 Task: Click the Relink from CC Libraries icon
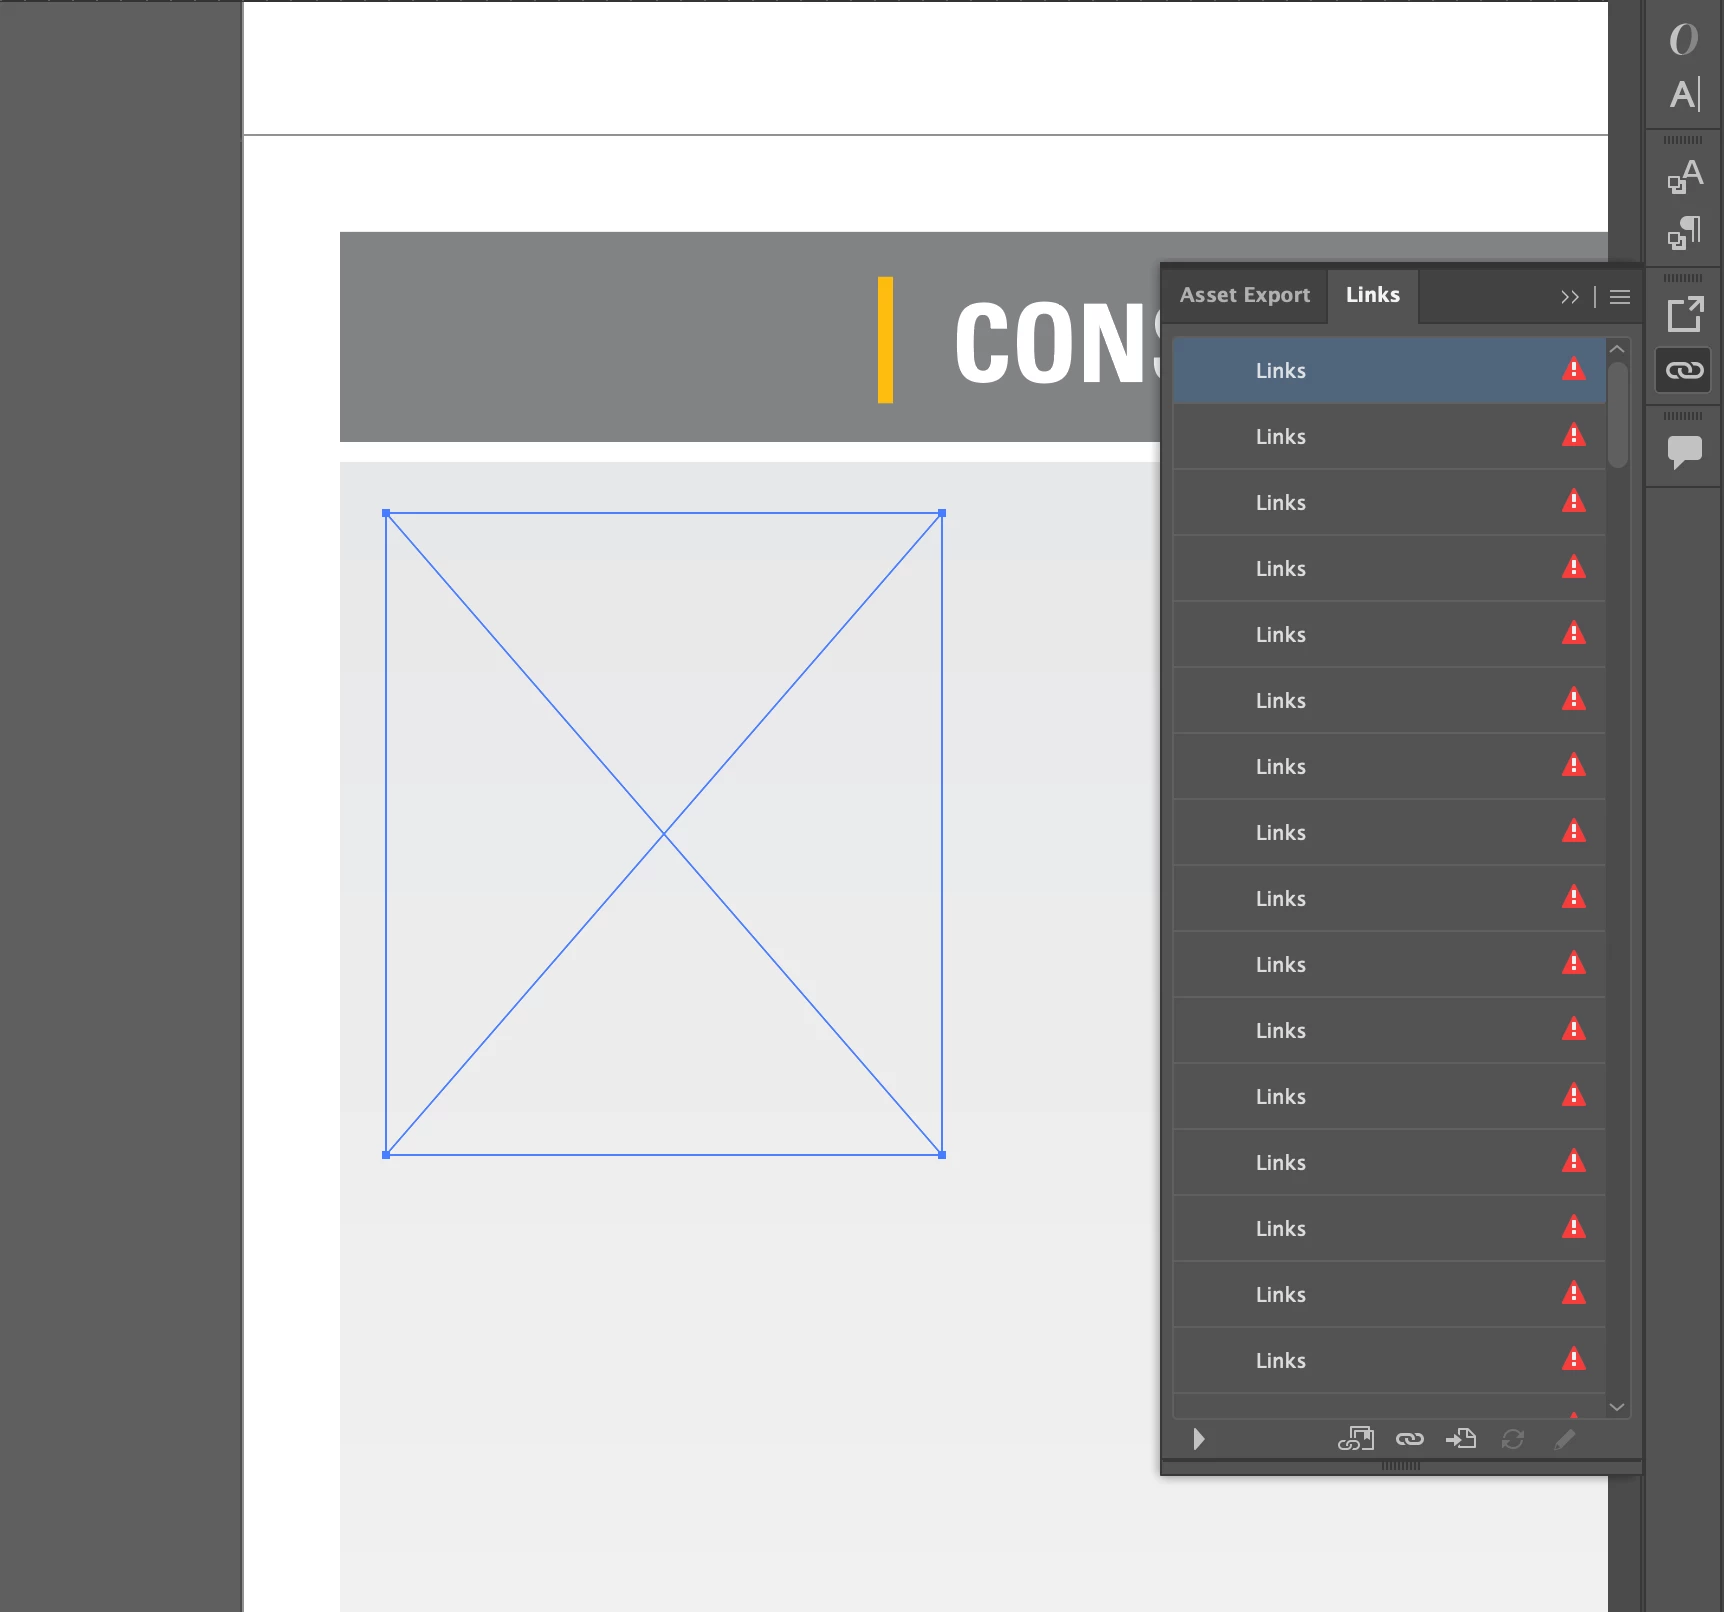[1356, 1439]
